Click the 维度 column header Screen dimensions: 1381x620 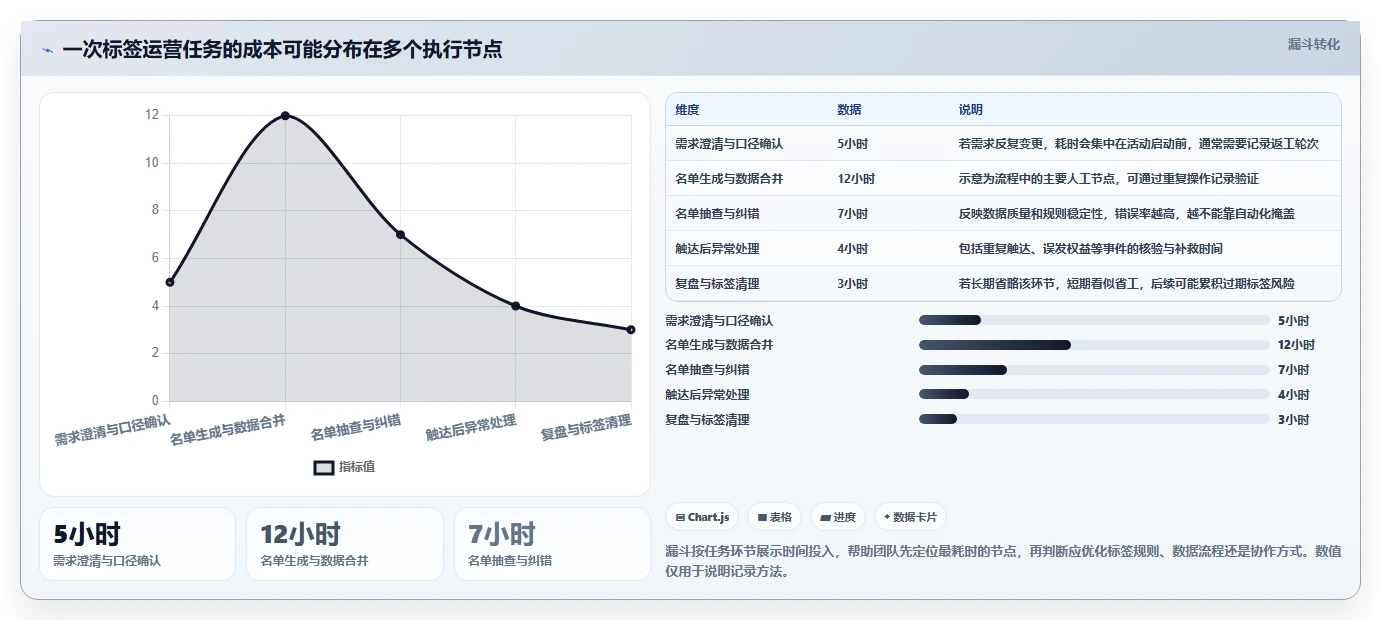[687, 109]
